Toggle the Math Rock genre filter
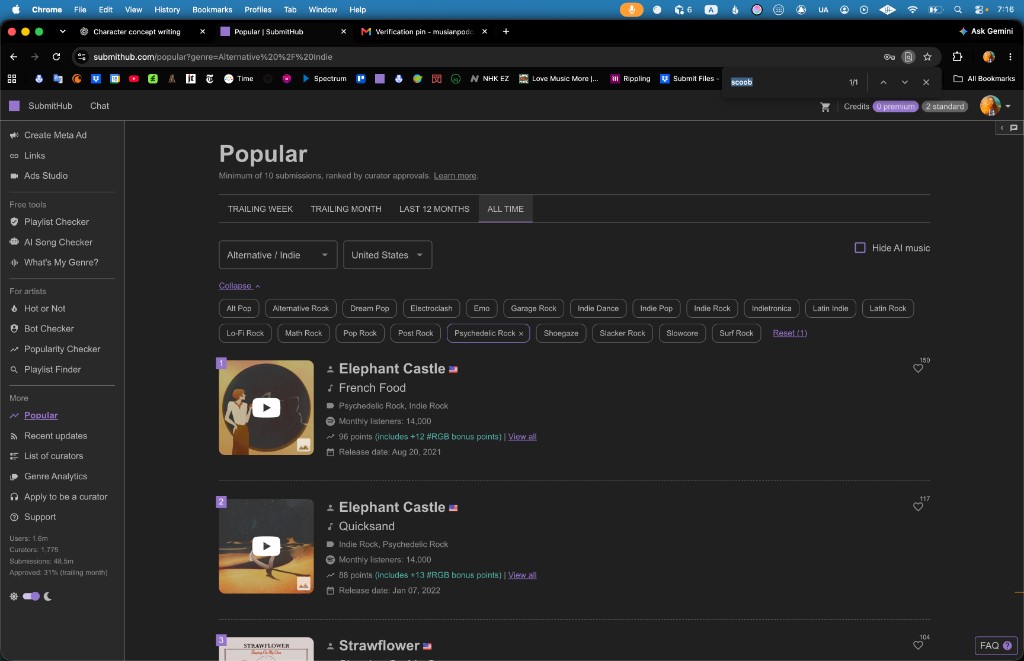This screenshot has height=661, width=1024. click(303, 333)
